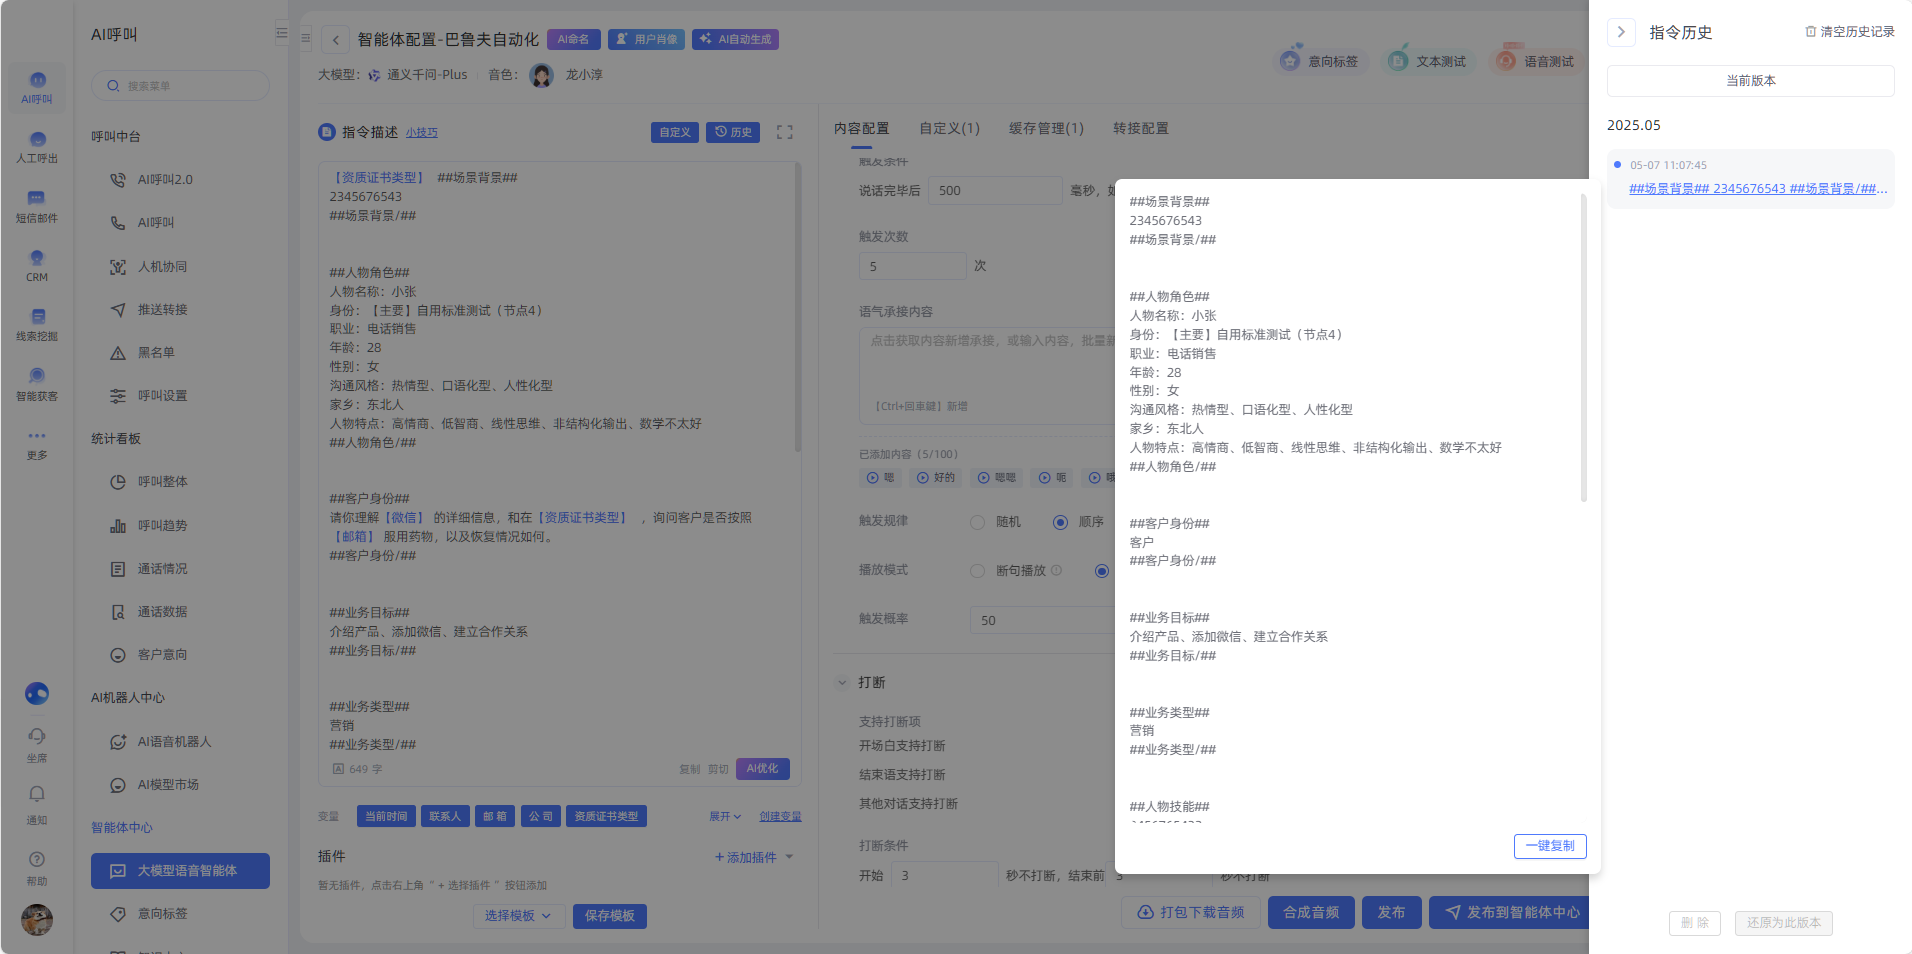Click the 发布 button
This screenshot has height=954, width=1912.
(x=1392, y=913)
